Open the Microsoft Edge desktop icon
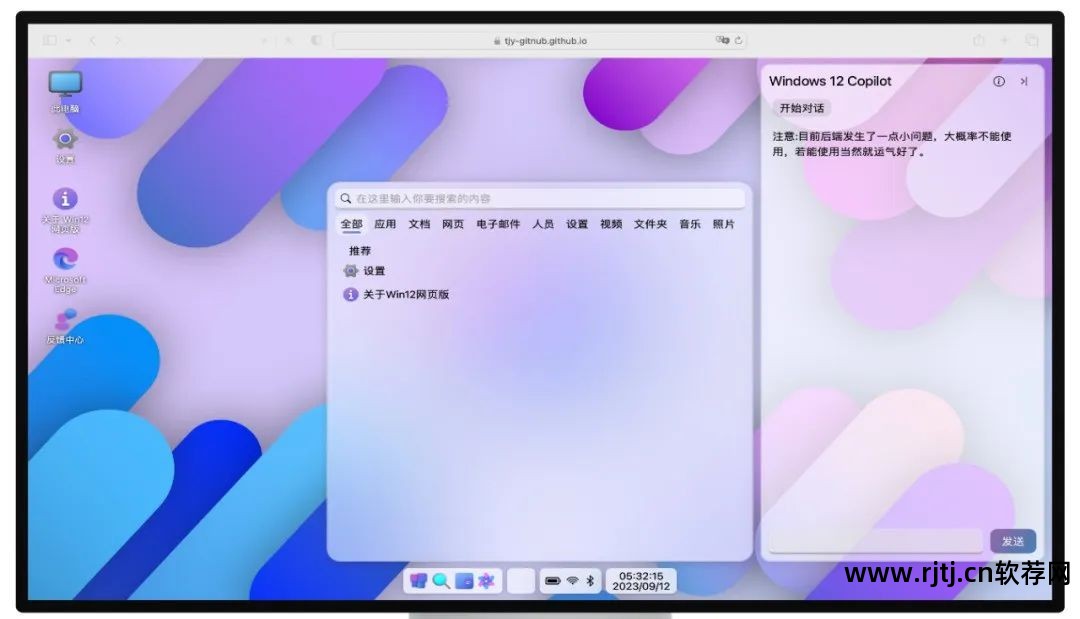Screen dimensions: 1080x619 [x=65, y=260]
